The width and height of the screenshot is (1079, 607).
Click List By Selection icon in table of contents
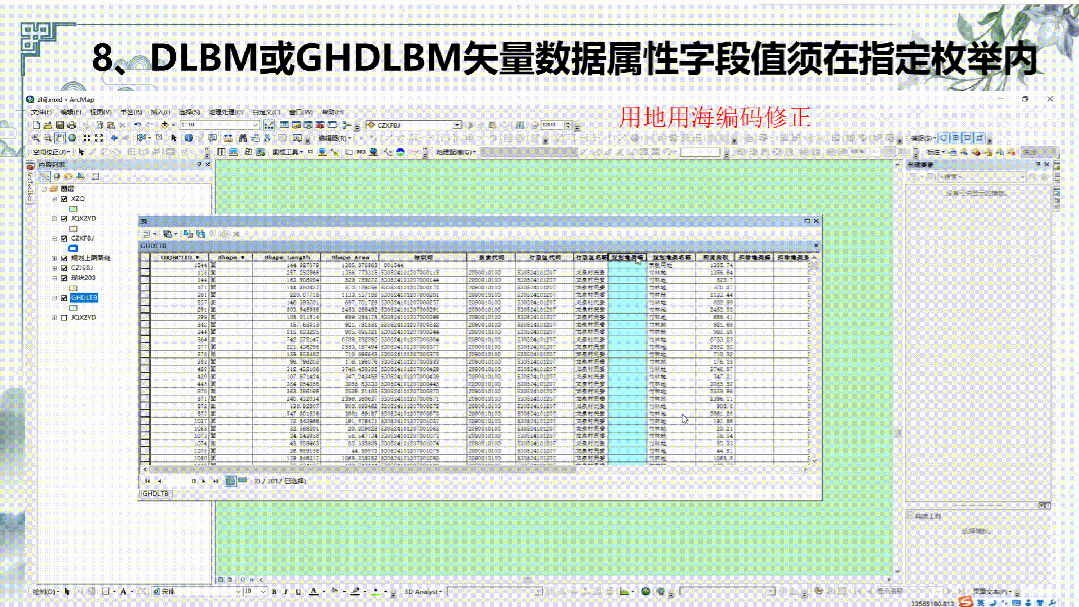pyautogui.click(x=80, y=177)
